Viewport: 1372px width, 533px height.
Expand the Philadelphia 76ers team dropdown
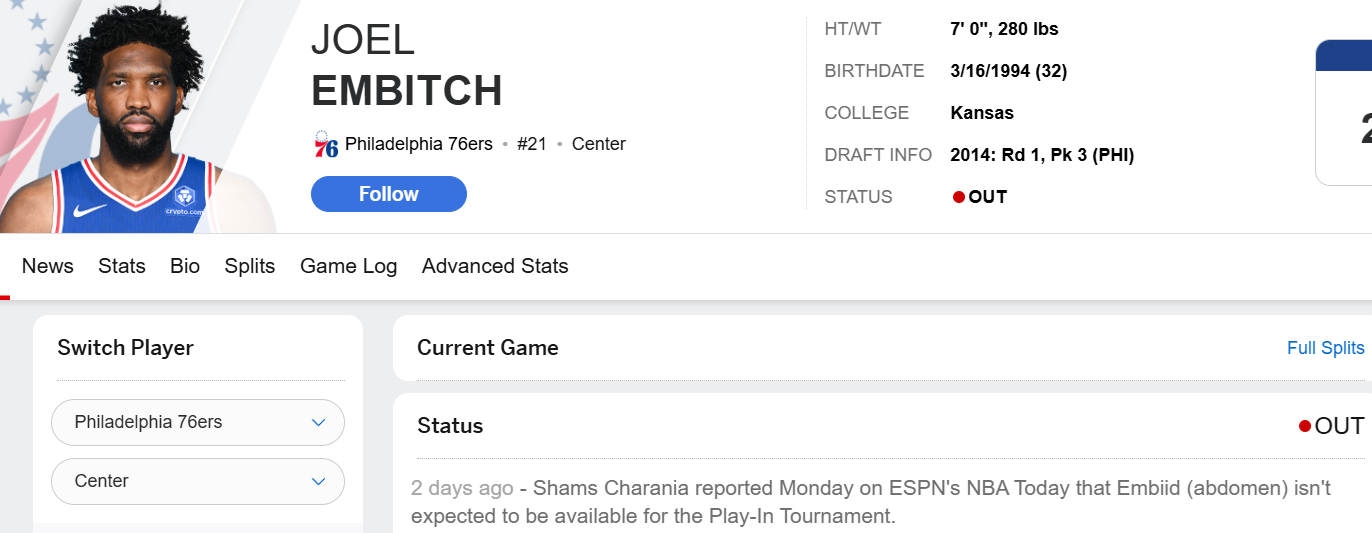point(197,422)
